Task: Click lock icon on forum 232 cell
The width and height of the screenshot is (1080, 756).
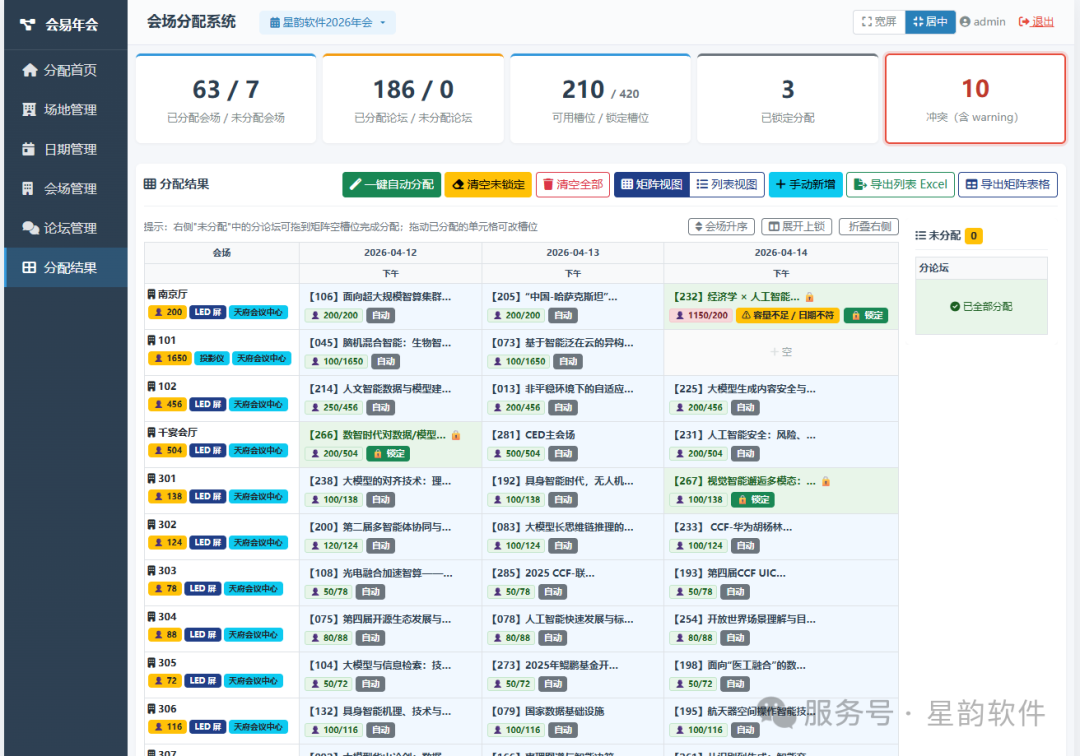Action: (809, 297)
